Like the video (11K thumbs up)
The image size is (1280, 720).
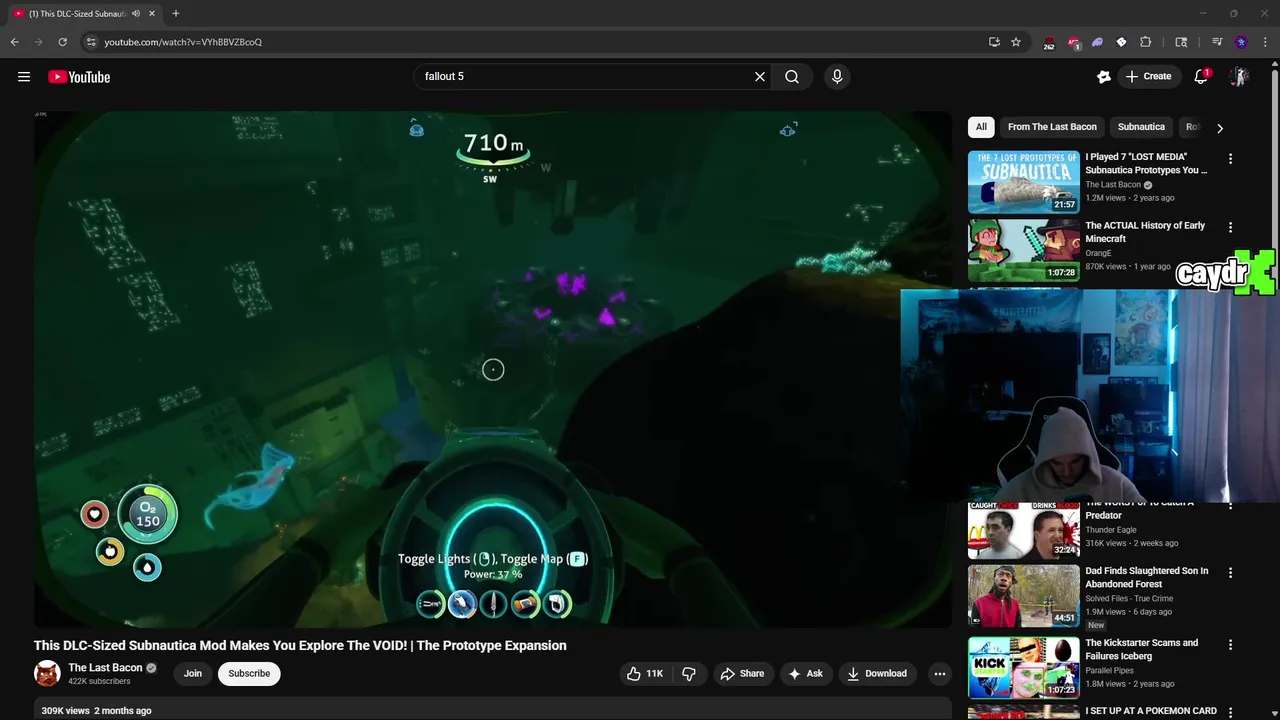[645, 674]
